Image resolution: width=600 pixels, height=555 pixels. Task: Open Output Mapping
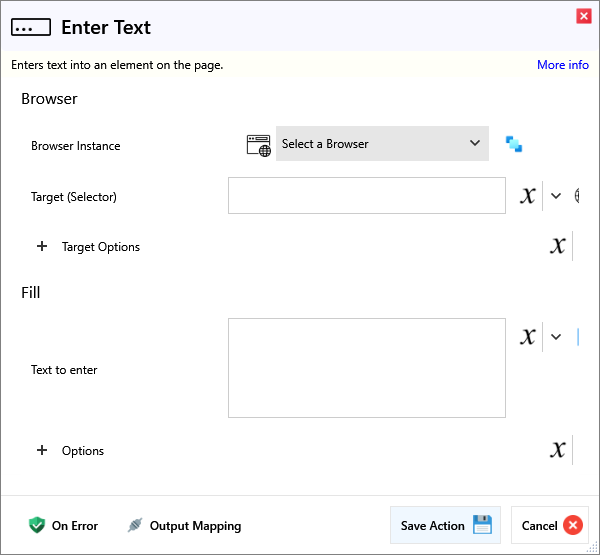[184, 525]
